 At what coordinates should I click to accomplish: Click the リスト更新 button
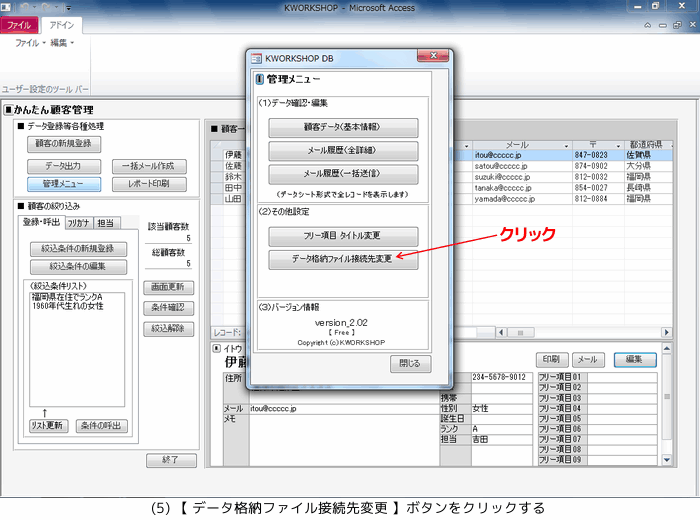(48, 426)
